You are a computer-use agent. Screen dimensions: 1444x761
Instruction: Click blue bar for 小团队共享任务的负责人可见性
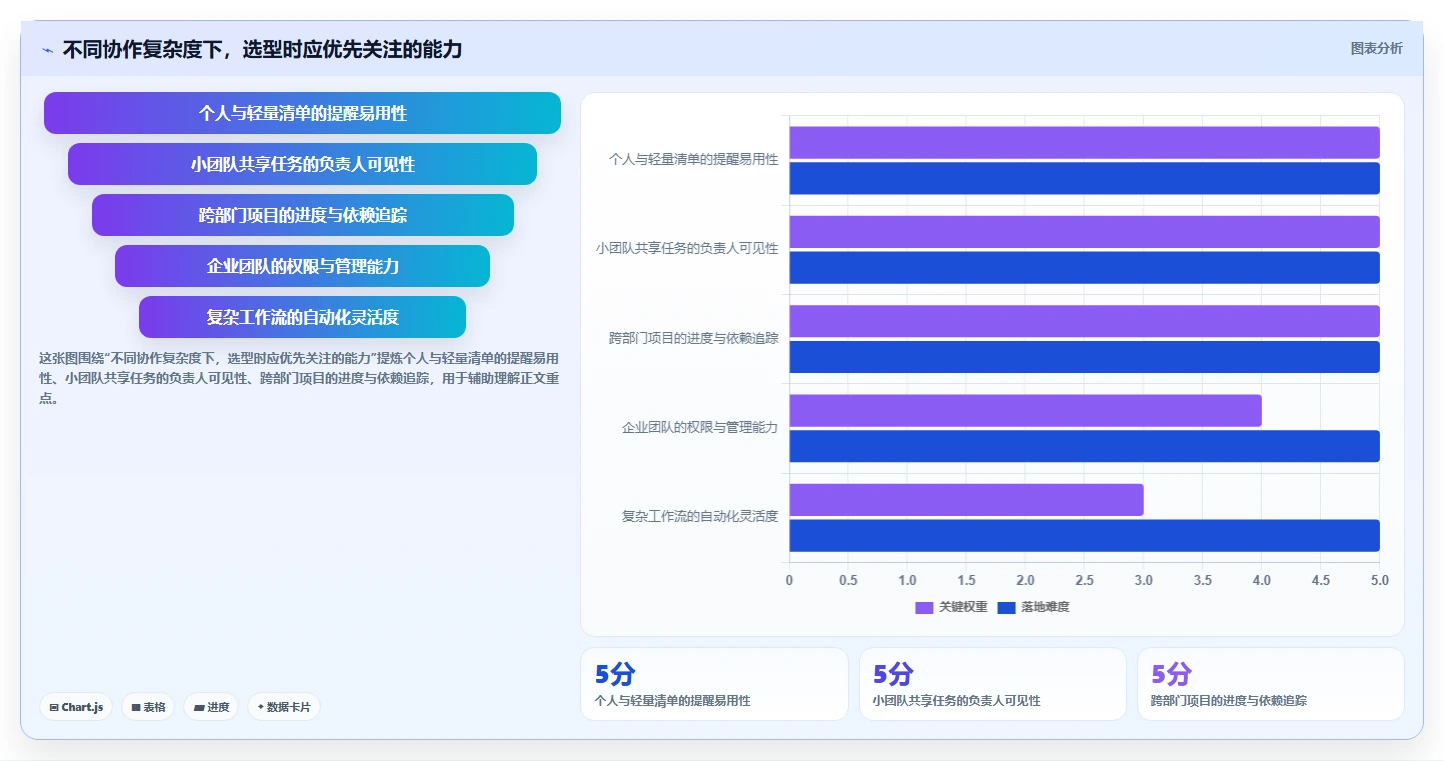pos(1084,267)
